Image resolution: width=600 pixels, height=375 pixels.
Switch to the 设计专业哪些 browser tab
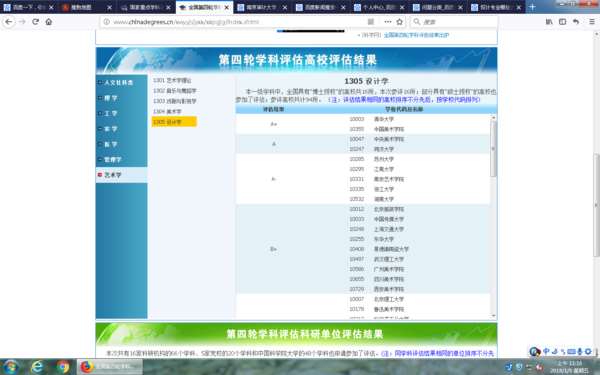(x=496, y=7)
